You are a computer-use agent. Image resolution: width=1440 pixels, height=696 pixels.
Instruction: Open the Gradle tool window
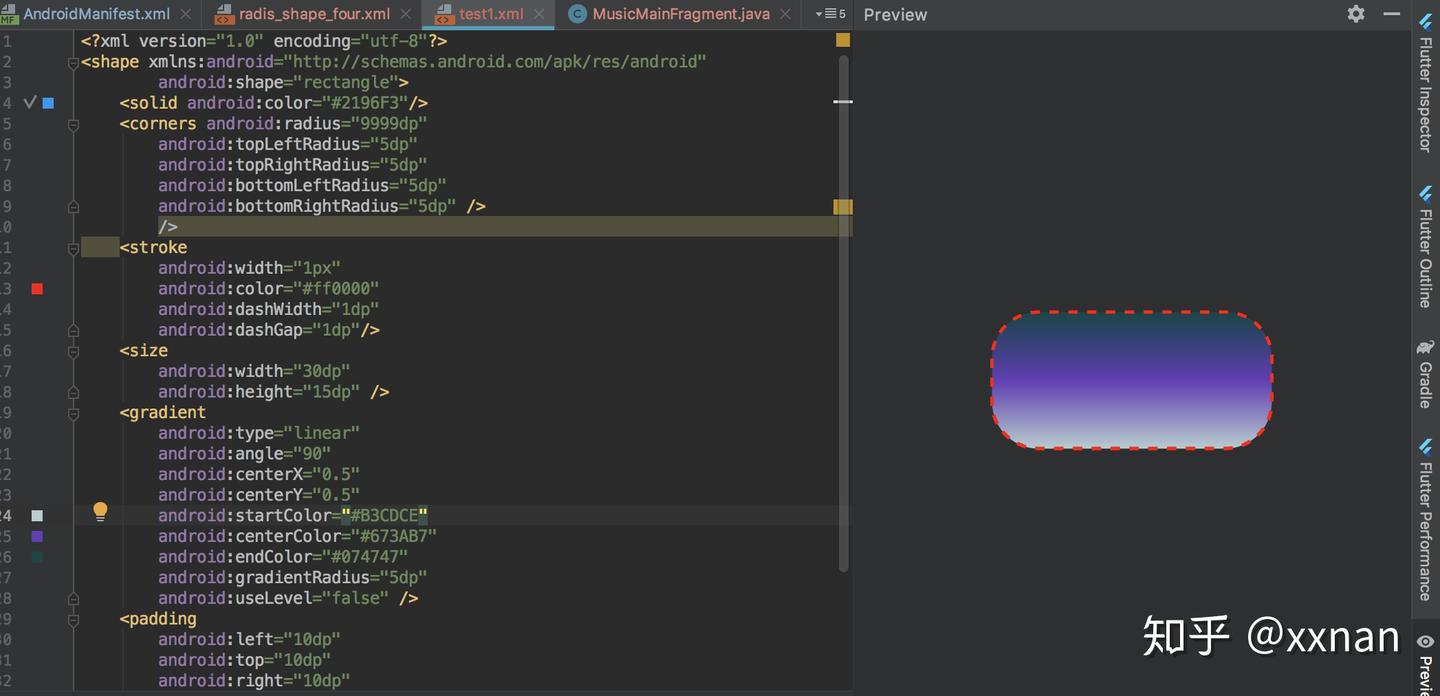tap(1426, 374)
